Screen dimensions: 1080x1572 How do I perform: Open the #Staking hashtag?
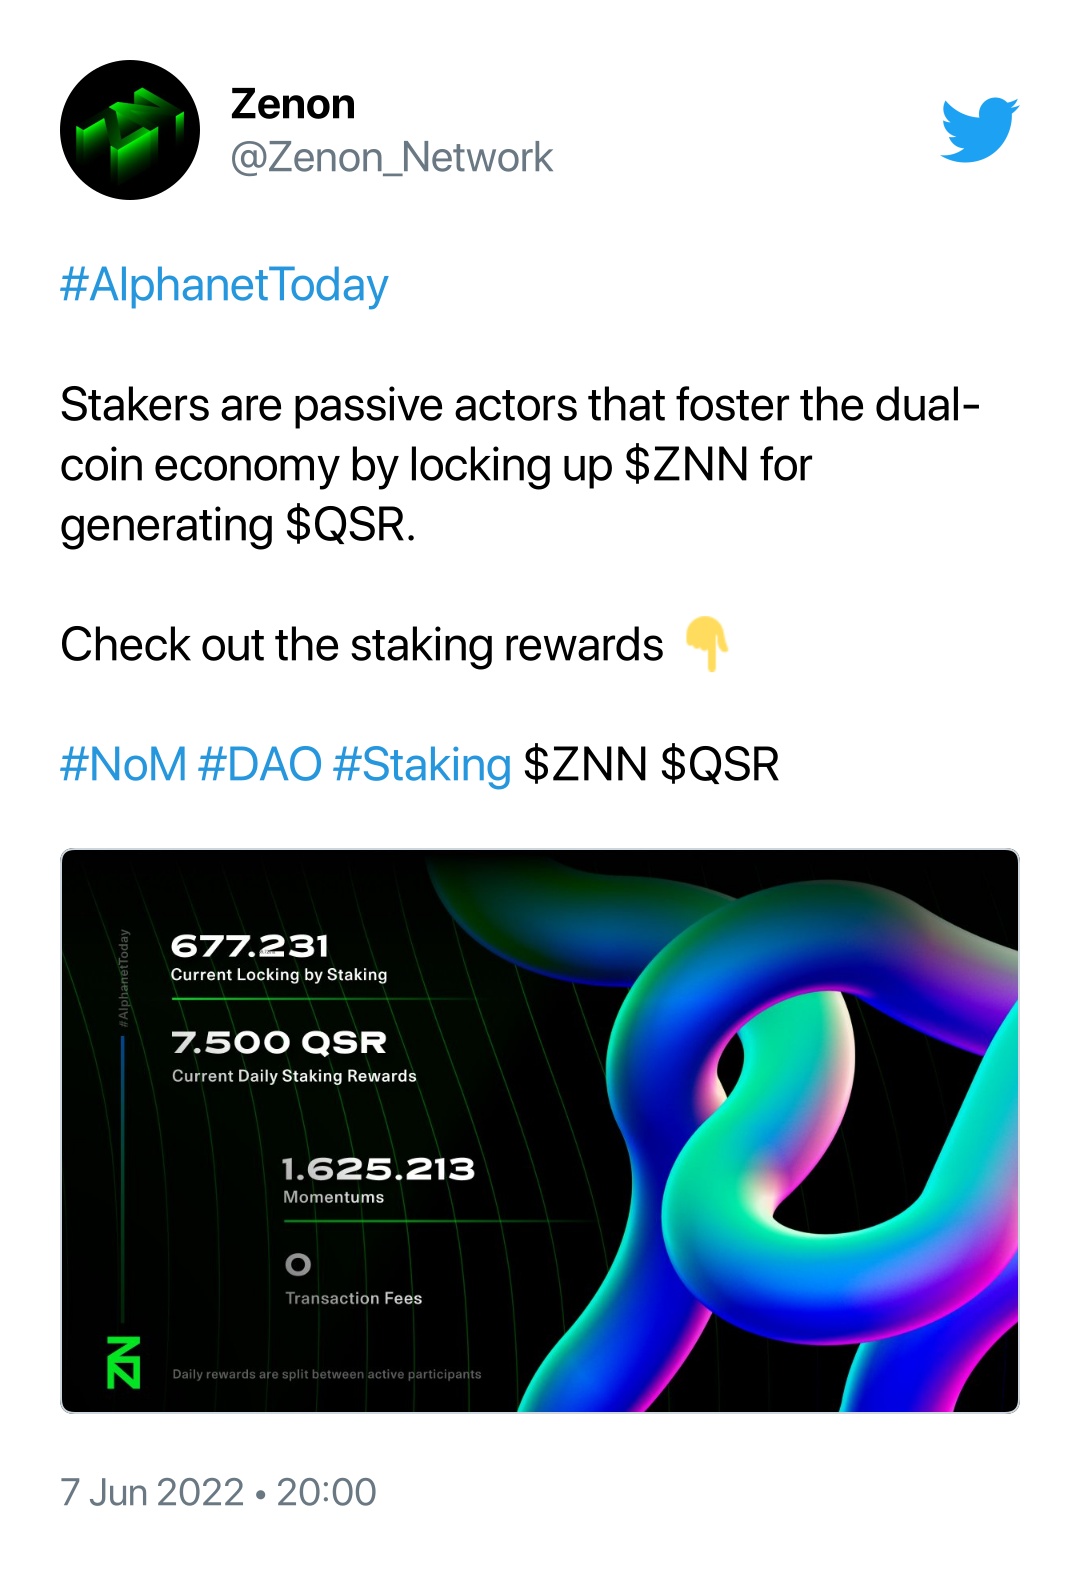[422, 765]
